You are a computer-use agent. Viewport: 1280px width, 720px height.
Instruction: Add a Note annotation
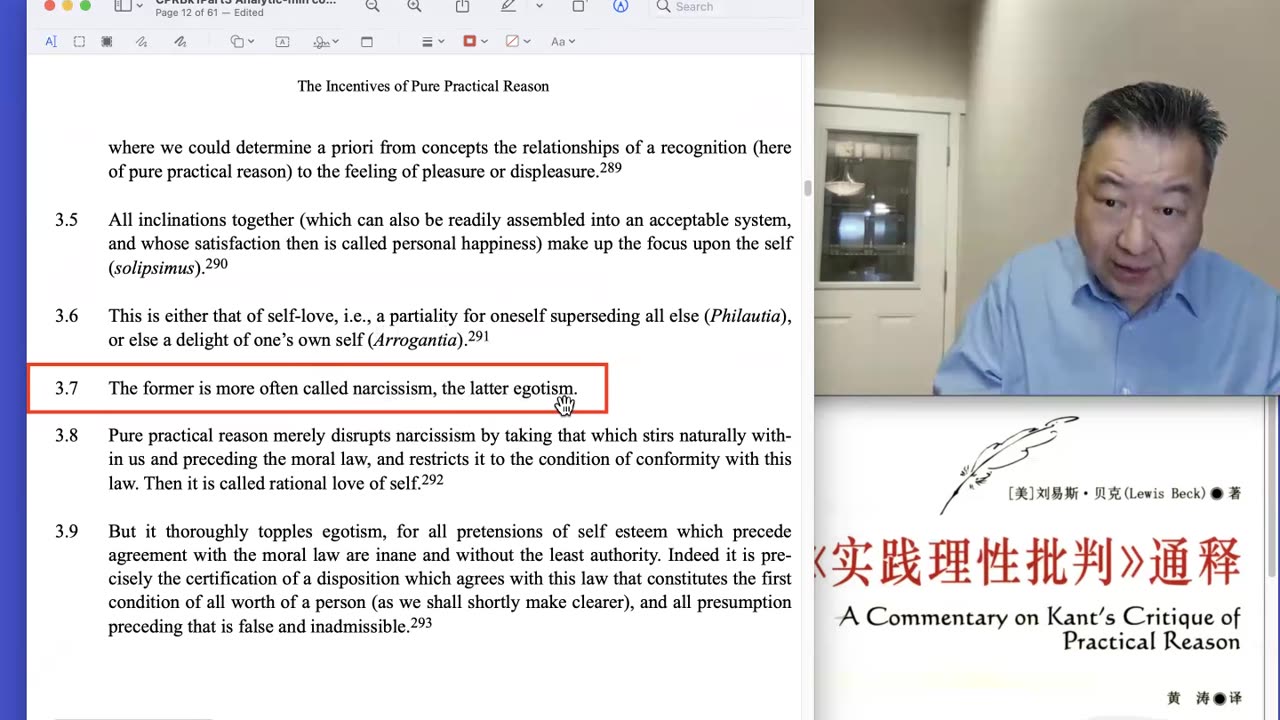tap(366, 41)
